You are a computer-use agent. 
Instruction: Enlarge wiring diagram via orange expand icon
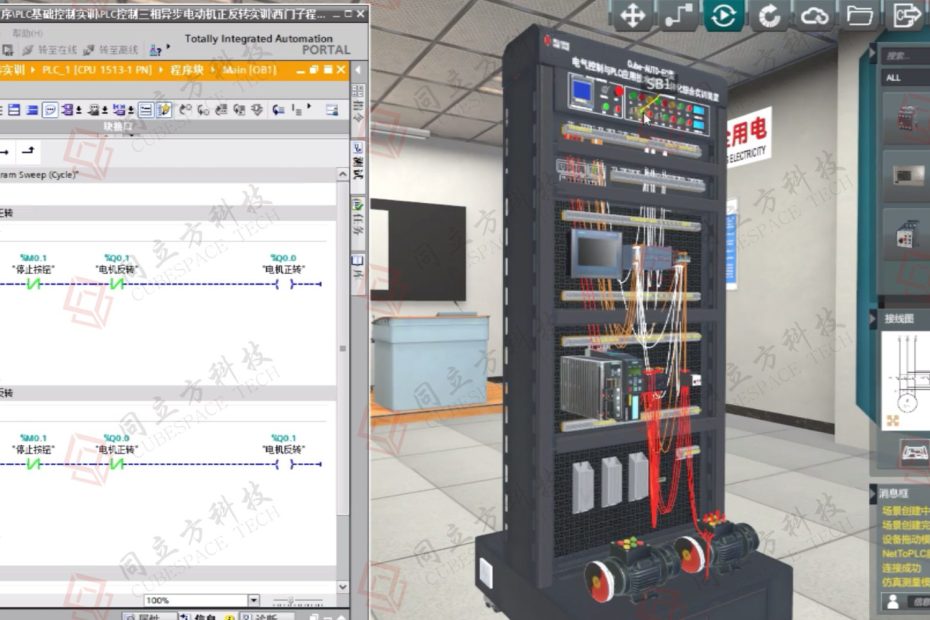[893, 420]
